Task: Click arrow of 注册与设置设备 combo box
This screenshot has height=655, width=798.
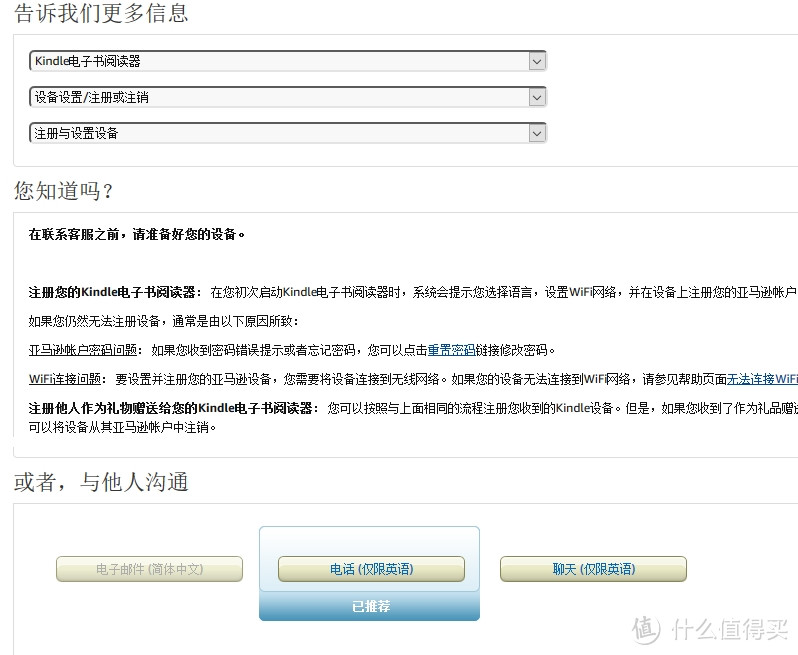Action: point(536,133)
